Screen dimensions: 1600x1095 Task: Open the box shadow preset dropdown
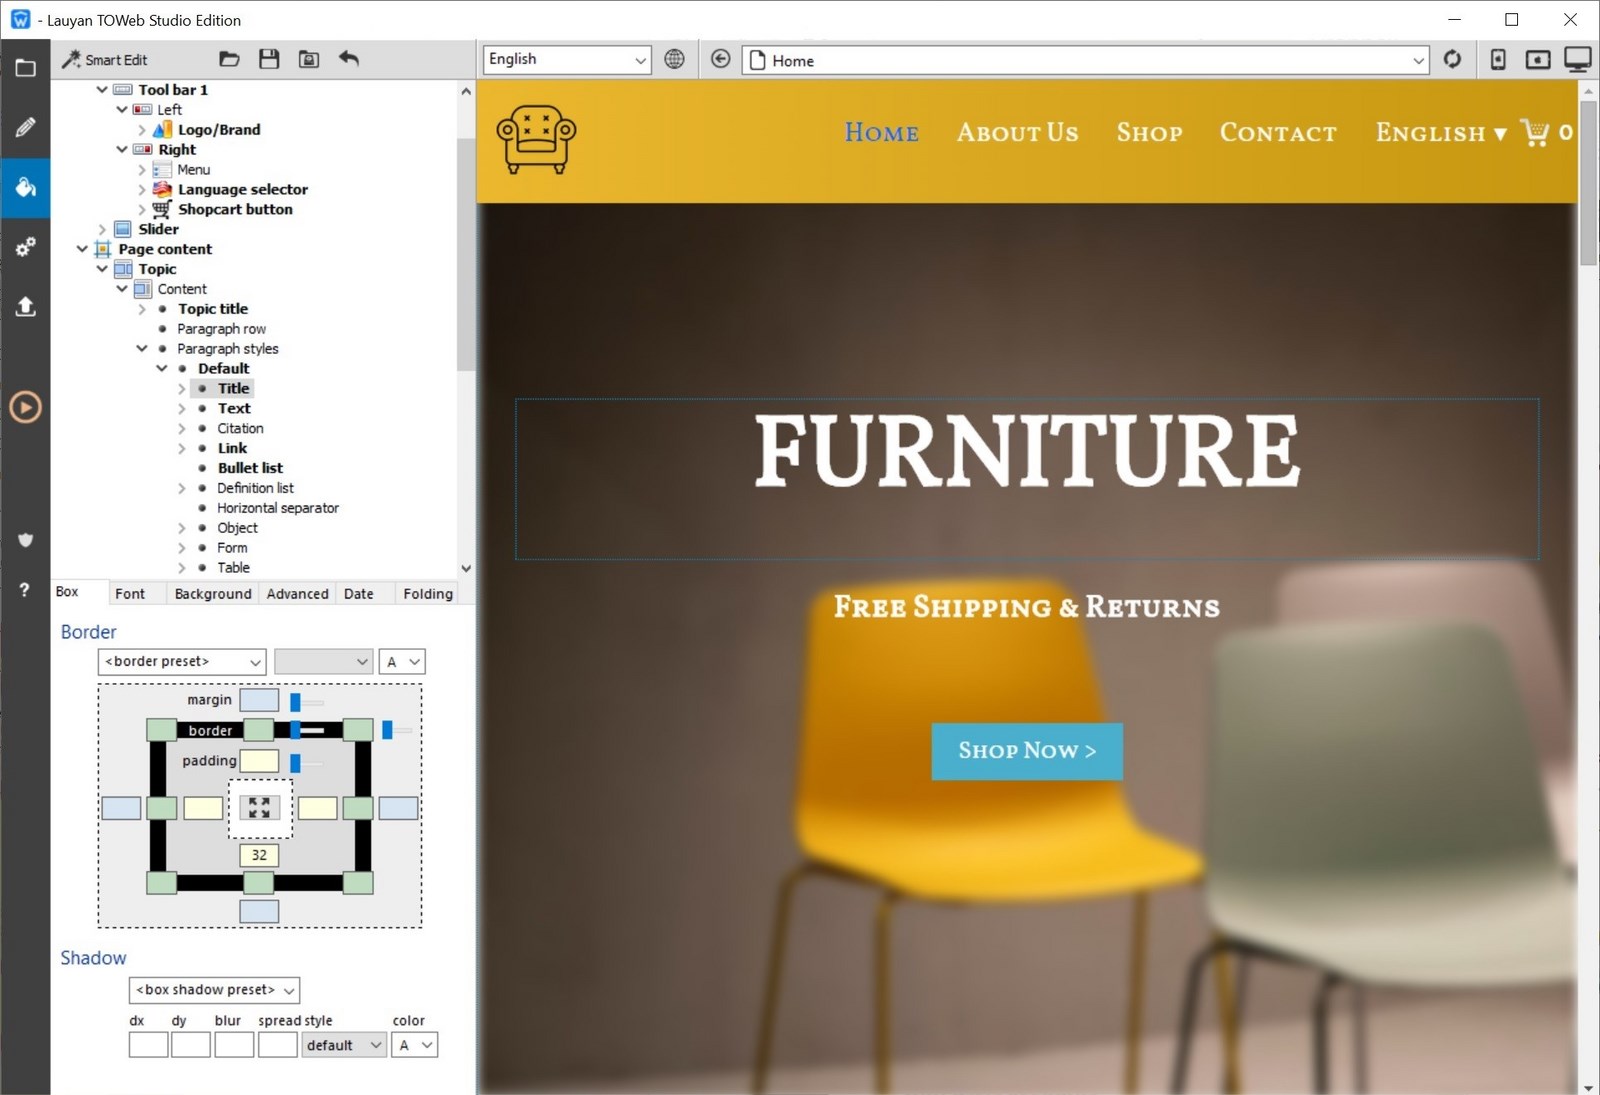[214, 989]
